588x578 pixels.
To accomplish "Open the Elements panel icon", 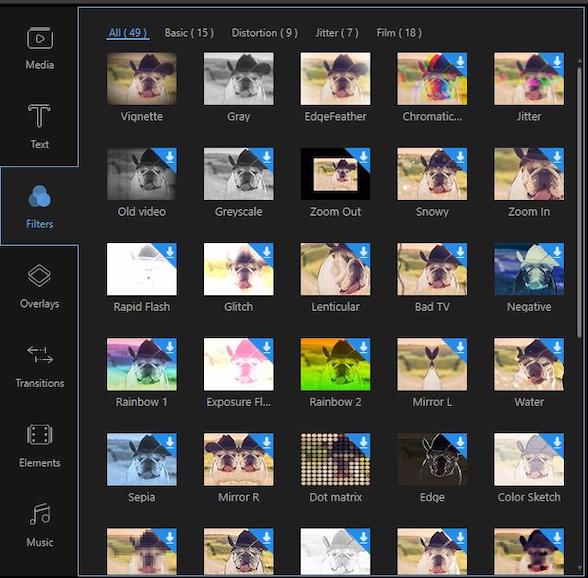I will coord(39,435).
